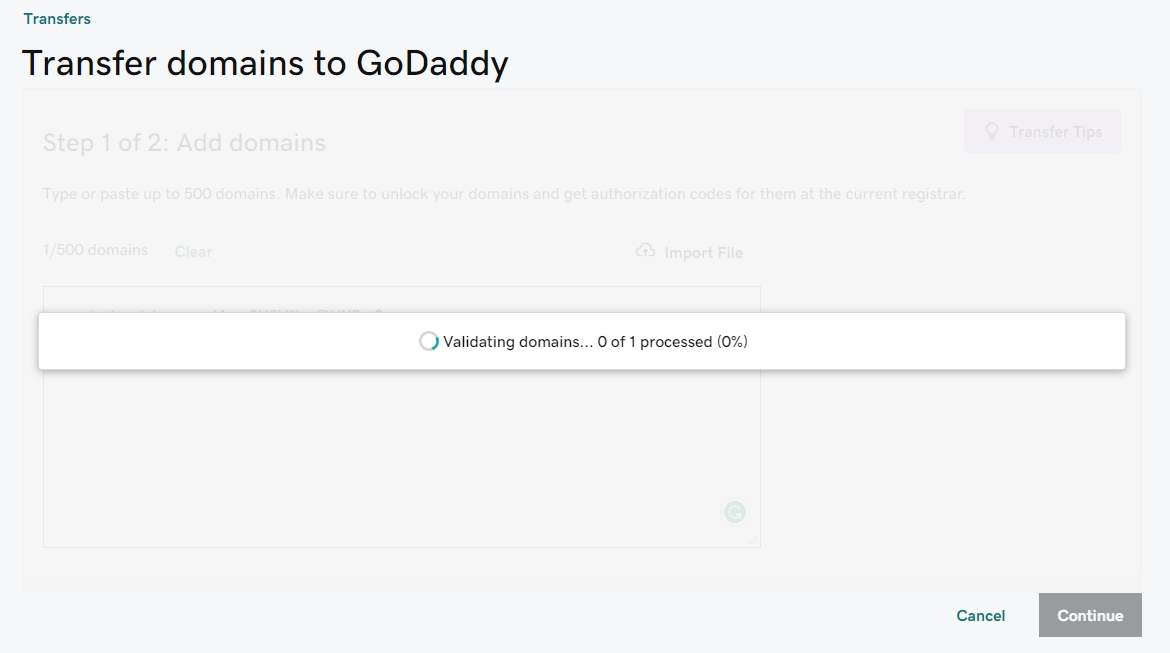Click the "Validating domains..." status text

518,341
